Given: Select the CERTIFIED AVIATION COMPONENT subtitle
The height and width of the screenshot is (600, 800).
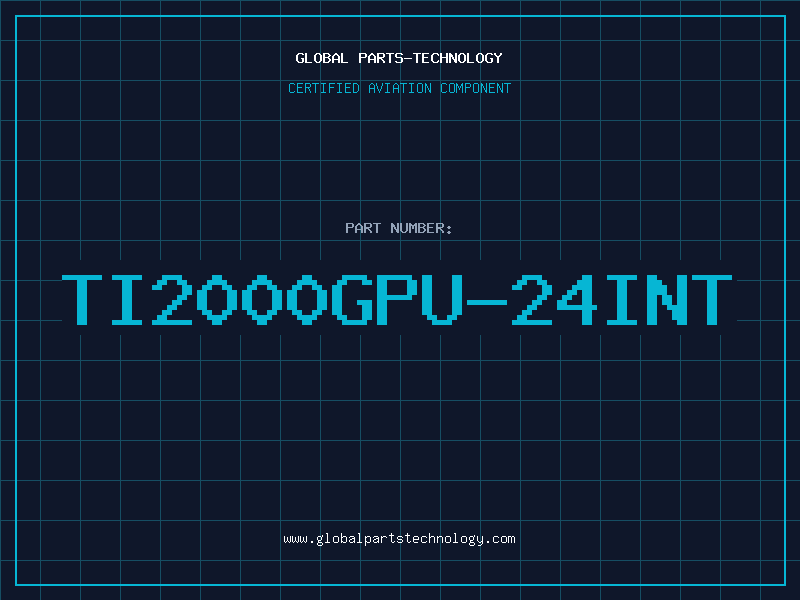Looking at the screenshot, I should [399, 88].
